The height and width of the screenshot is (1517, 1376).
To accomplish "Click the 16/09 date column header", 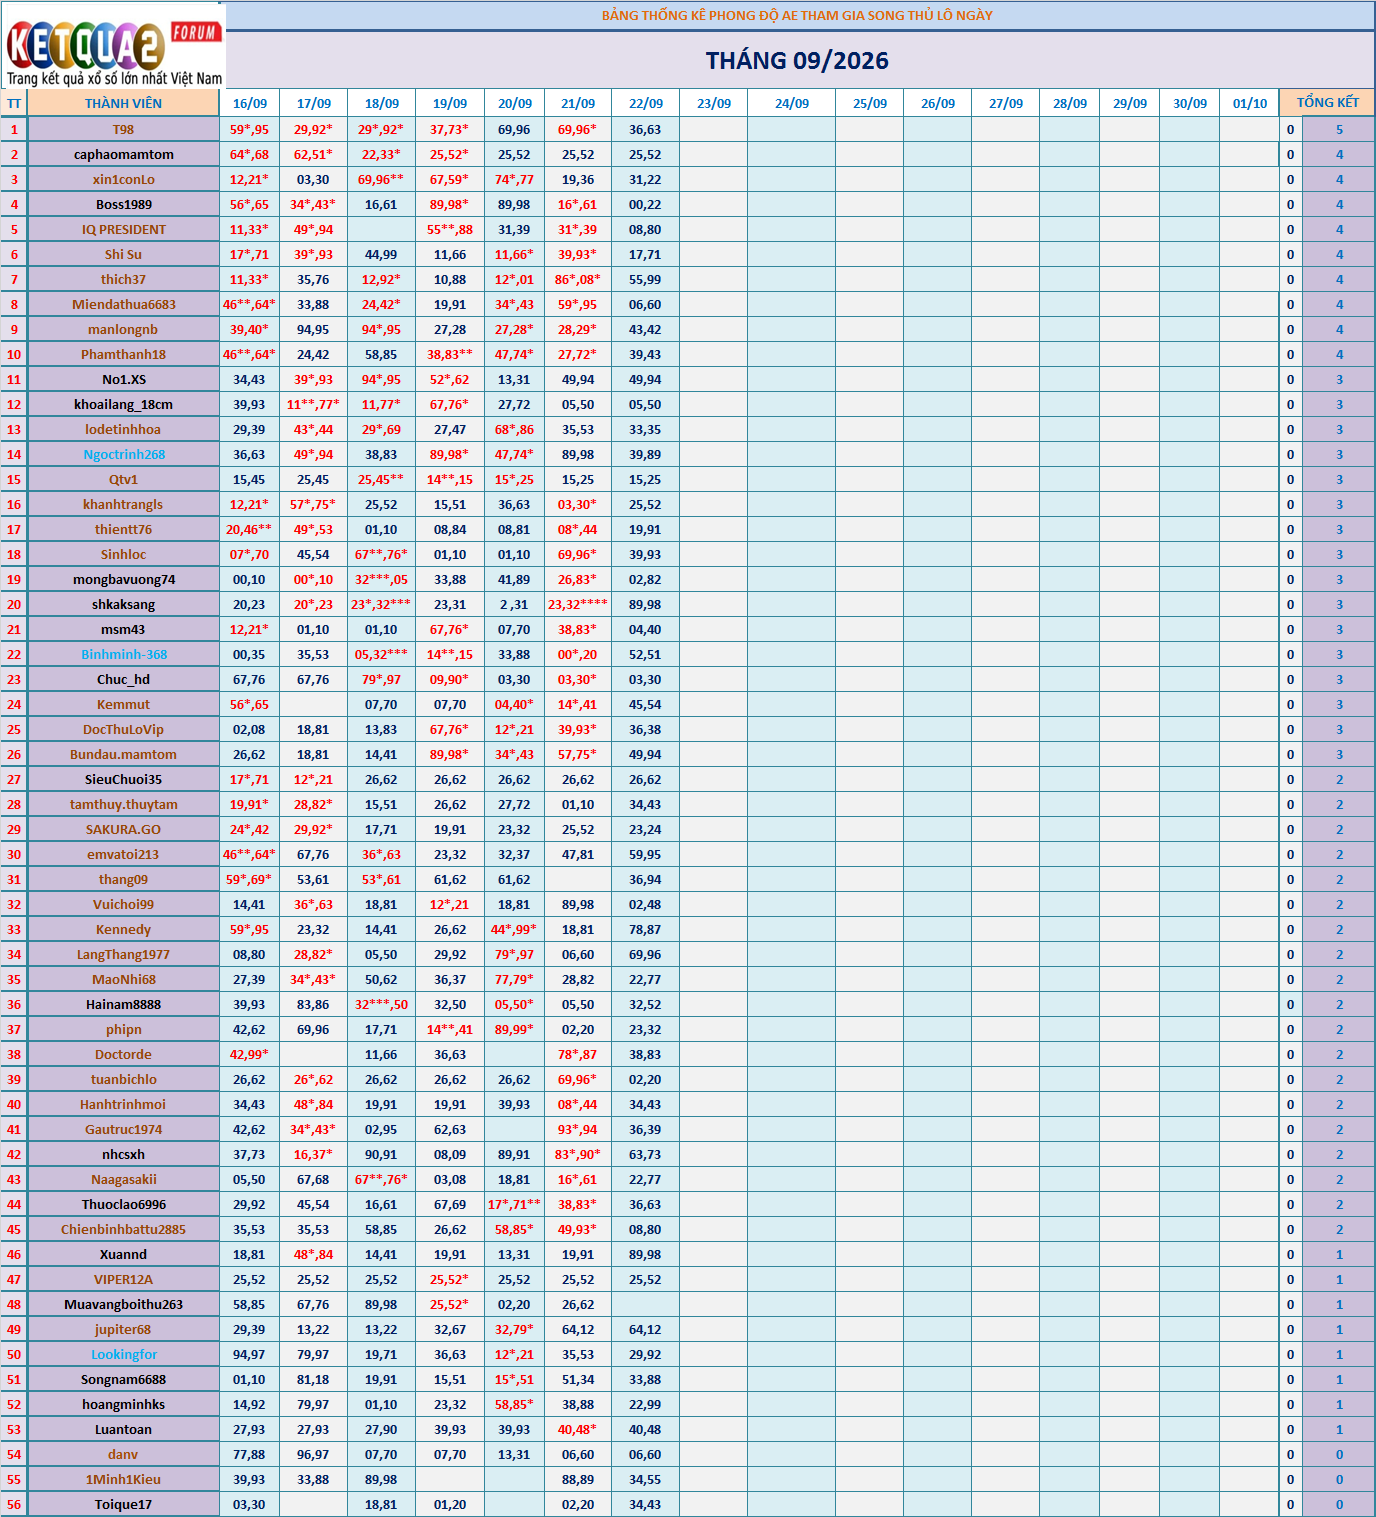I will coord(250,103).
